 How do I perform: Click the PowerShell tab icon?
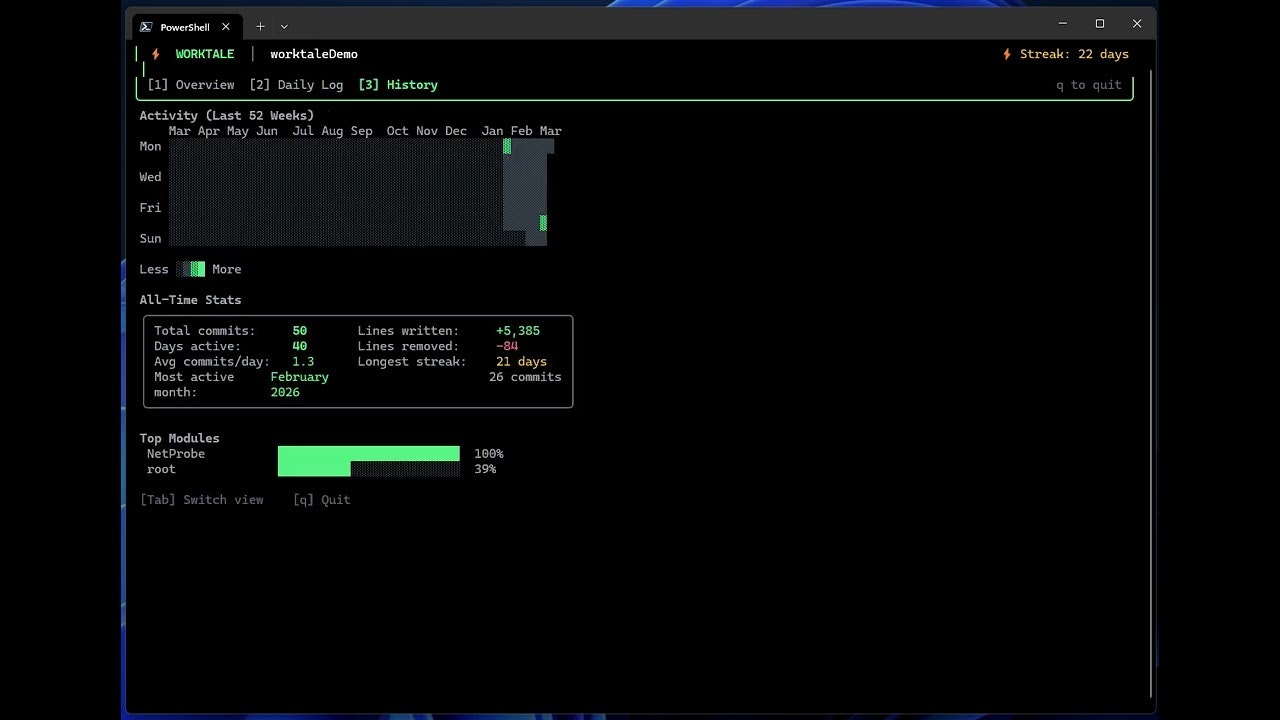click(x=146, y=27)
